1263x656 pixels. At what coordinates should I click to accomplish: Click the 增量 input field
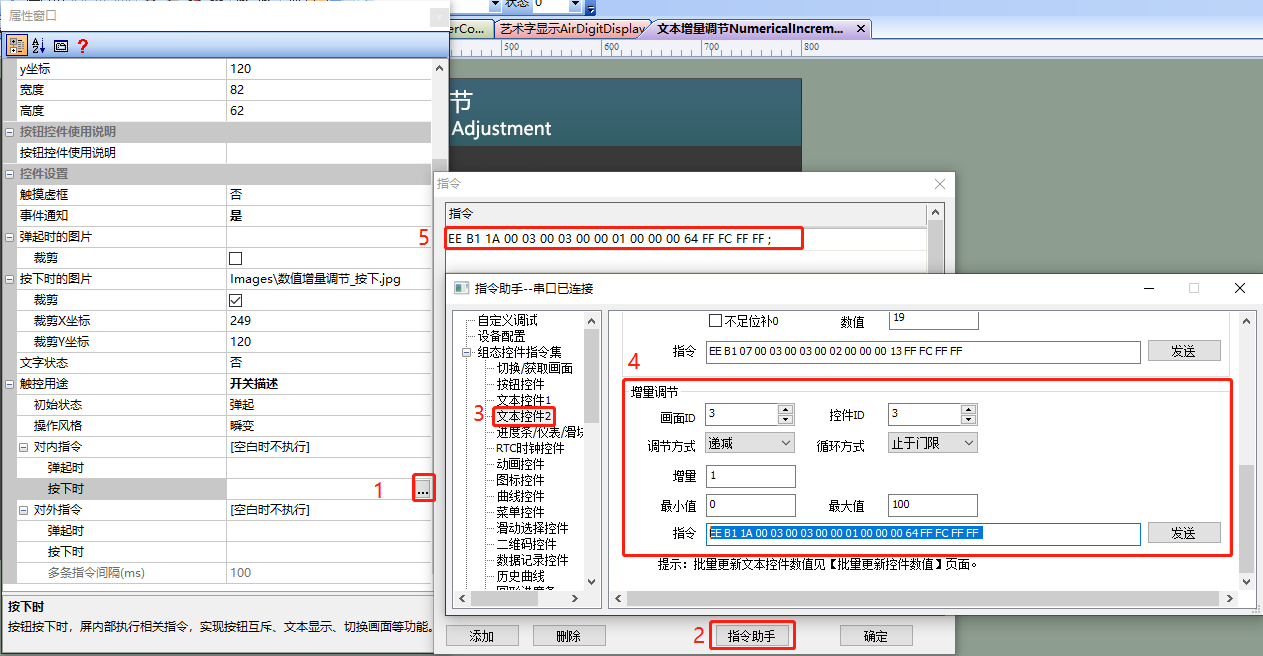tap(751, 476)
